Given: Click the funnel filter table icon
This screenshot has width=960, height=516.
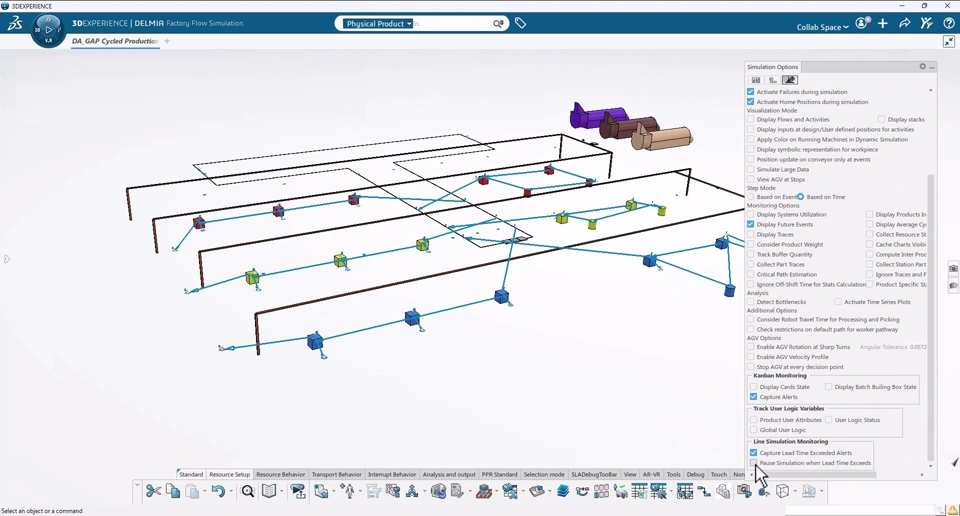Looking at the screenshot, I should tap(373, 491).
